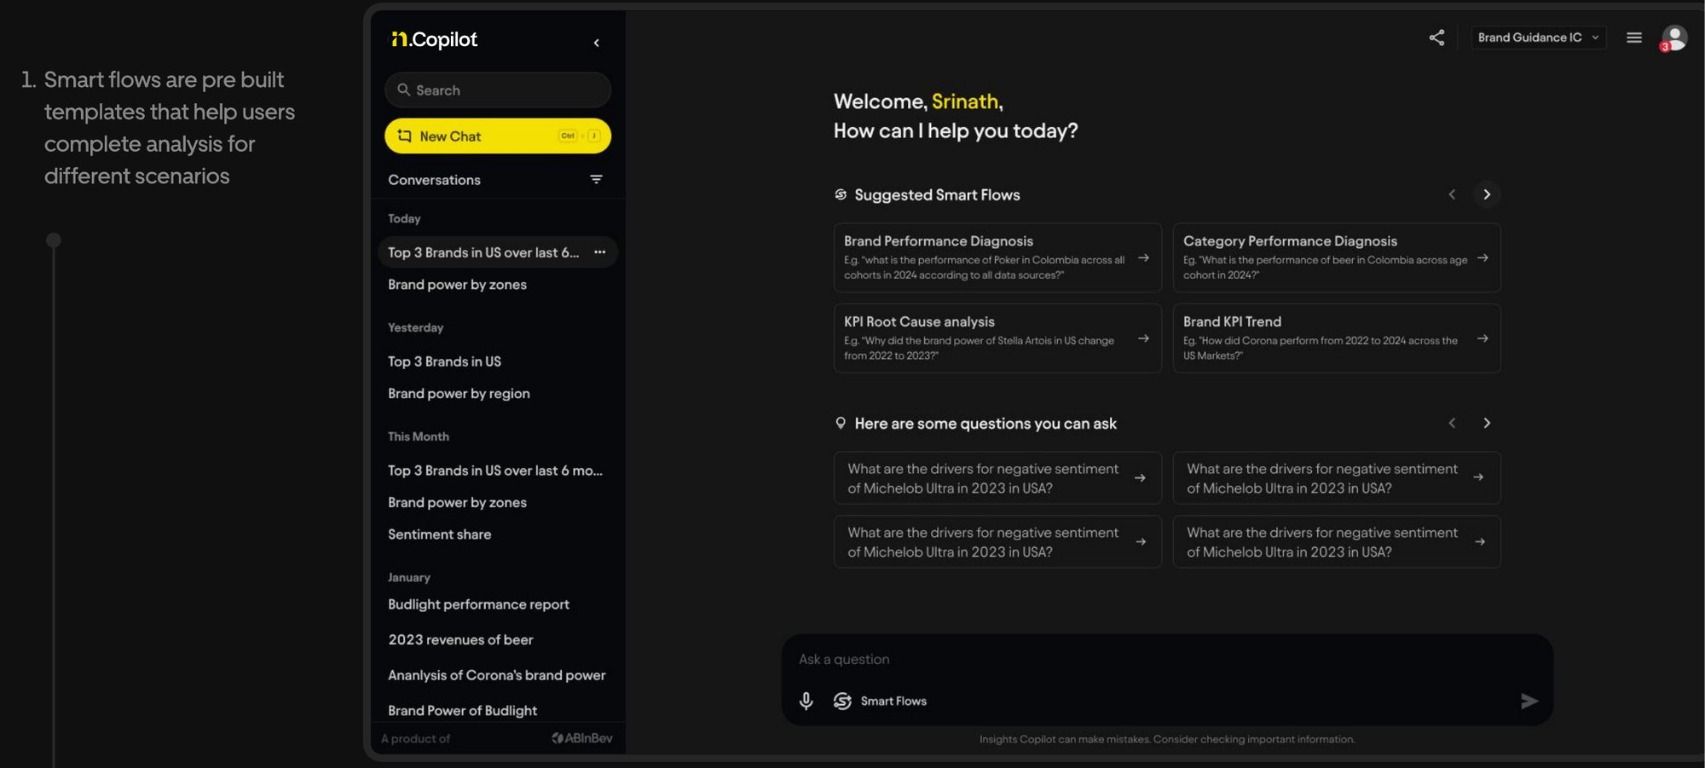
Task: Click the microphone voice input icon
Action: click(806, 701)
